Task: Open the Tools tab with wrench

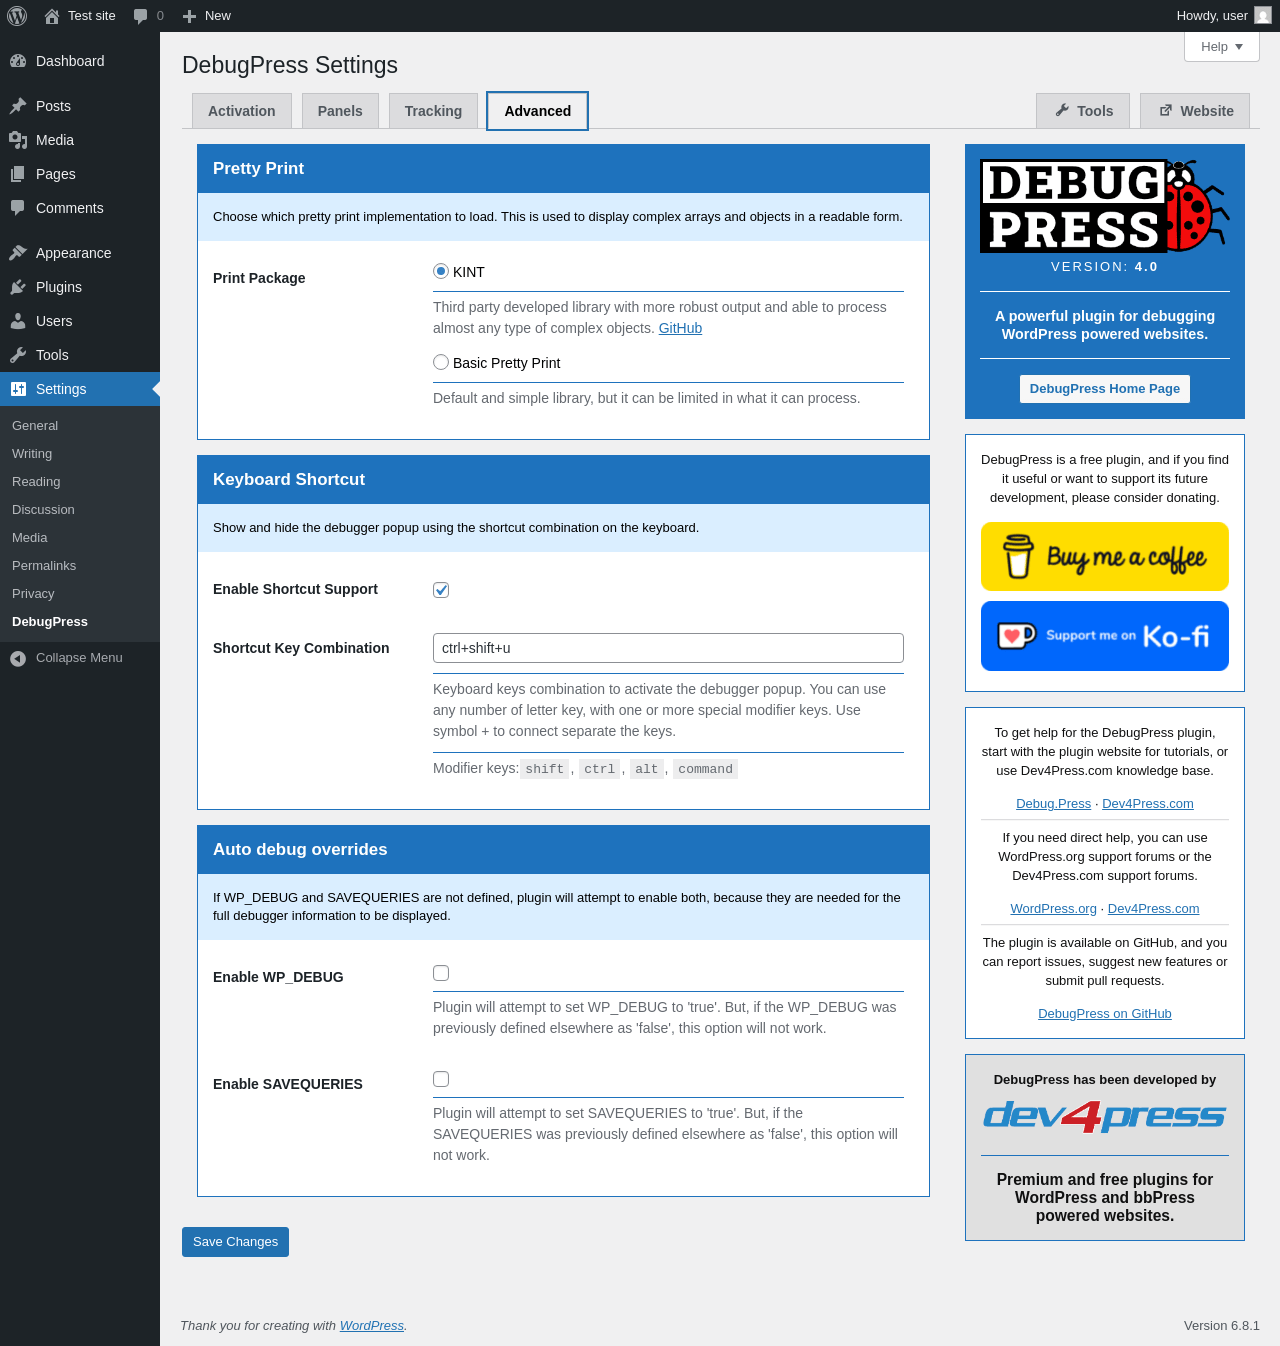Action: 1083,111
